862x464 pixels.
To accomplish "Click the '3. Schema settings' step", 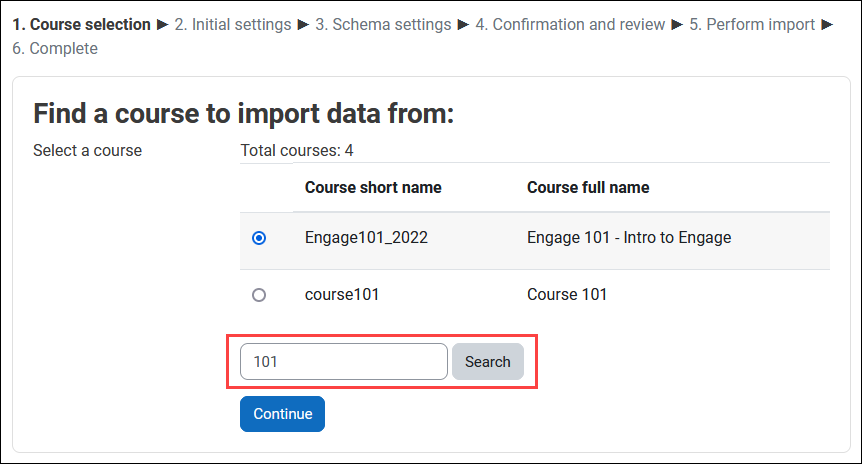I will [383, 25].
